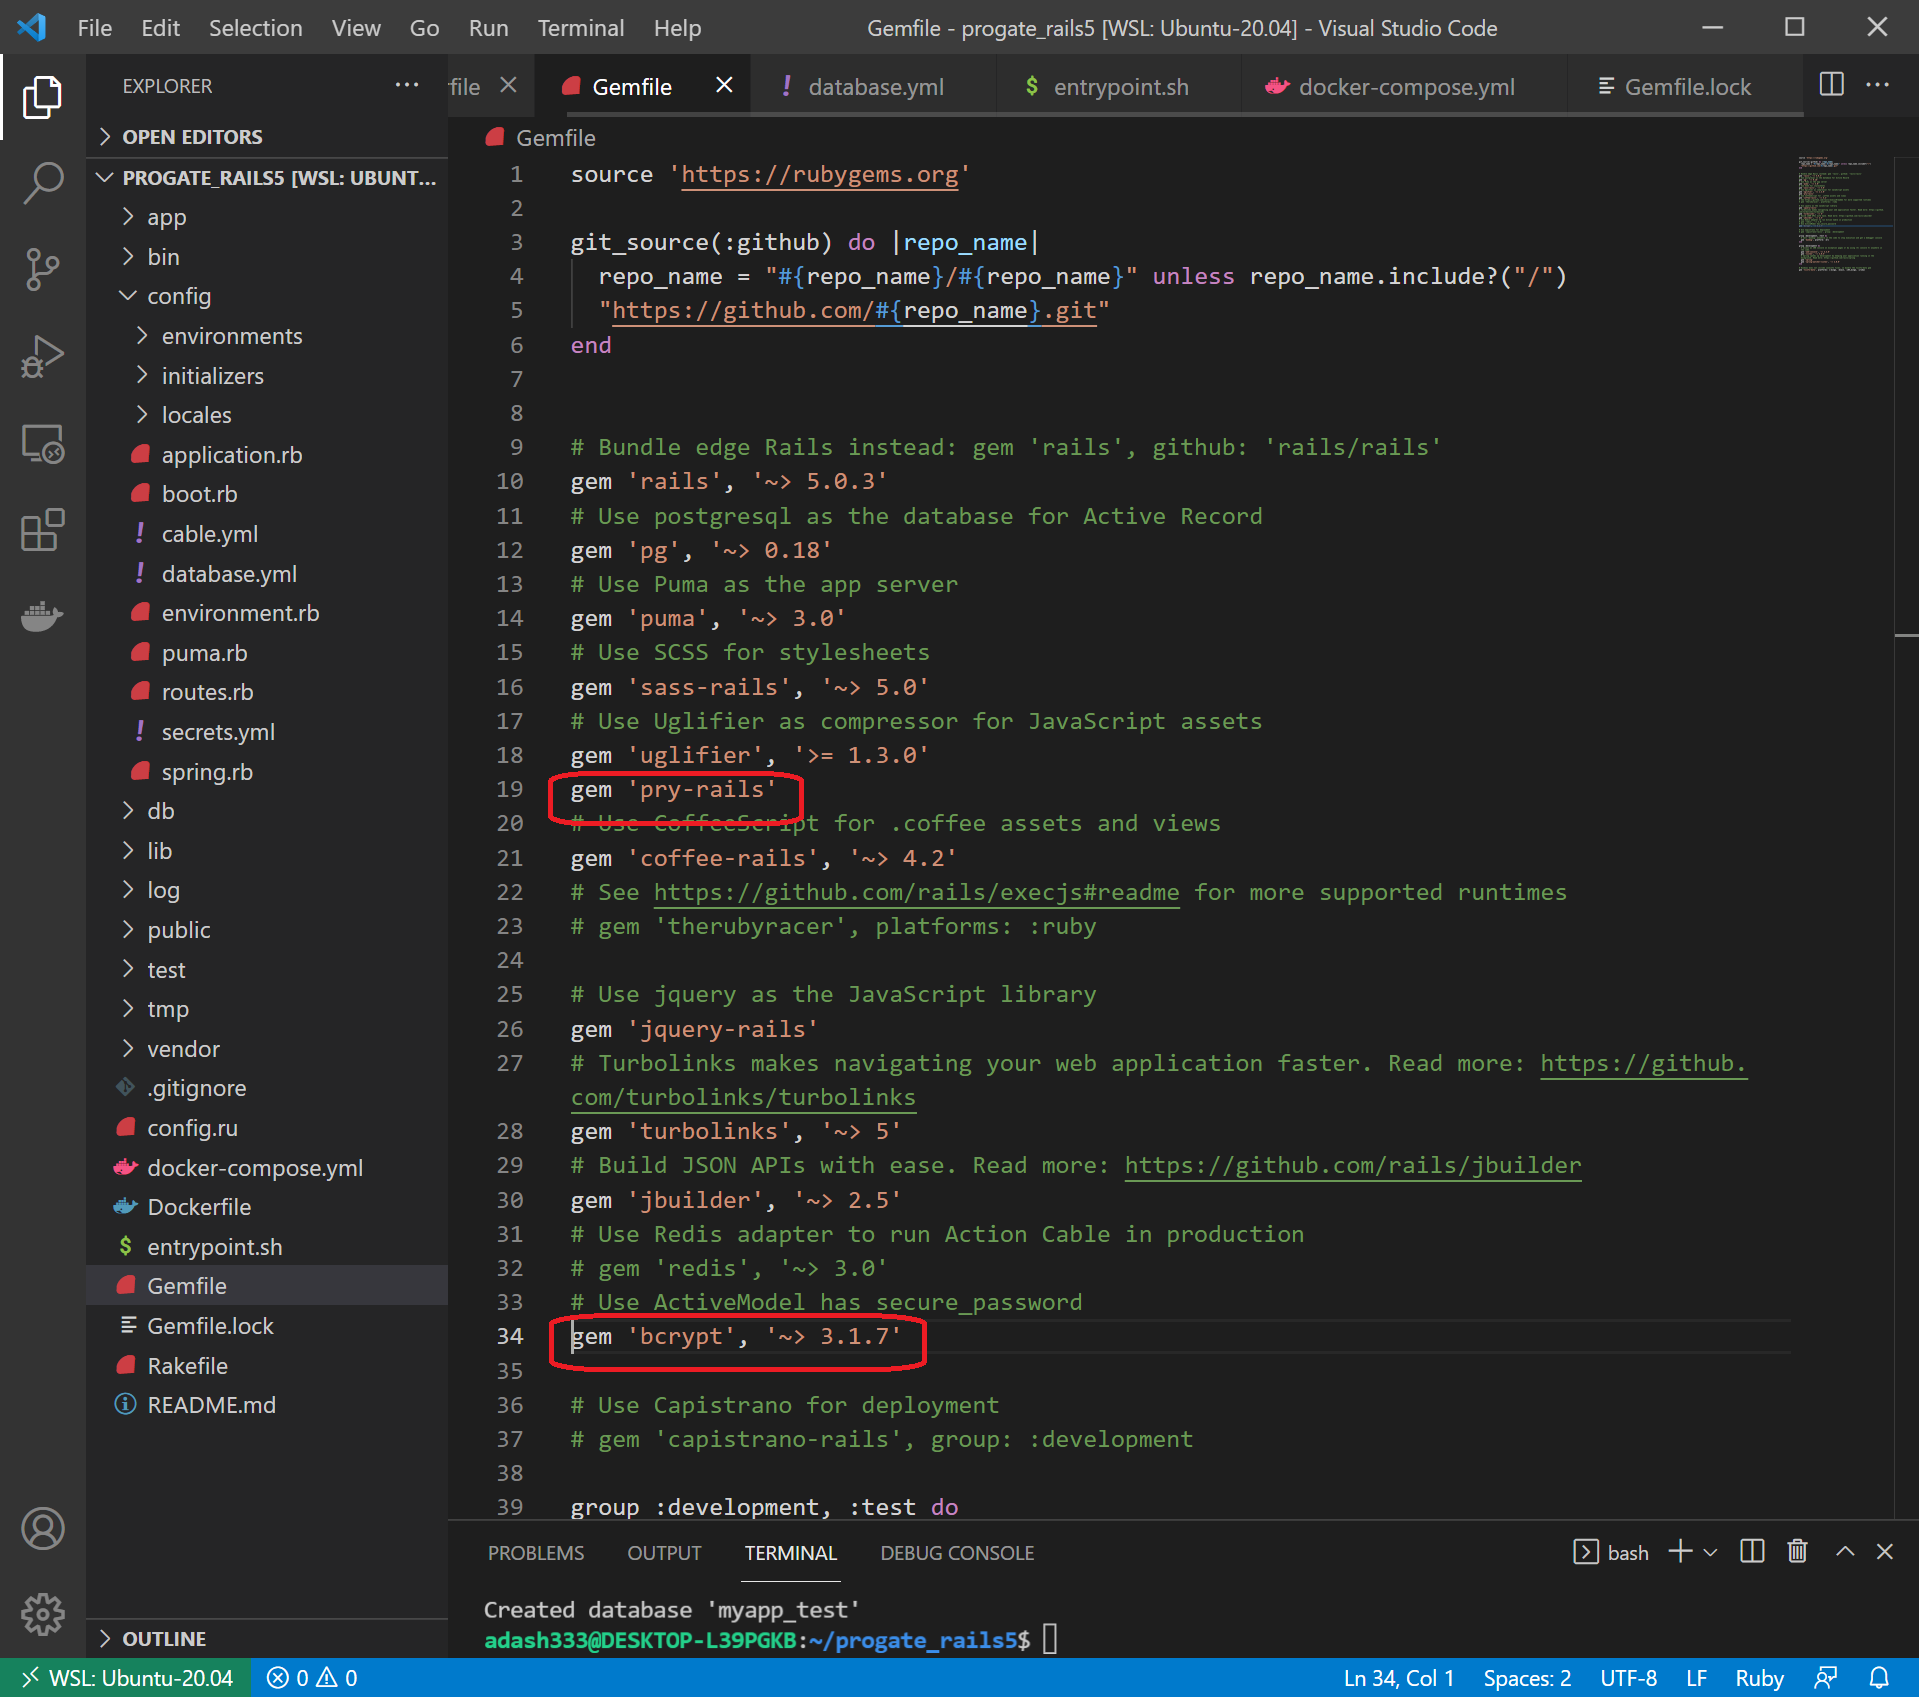
Task: Expand the OUTLINE section
Action: point(267,1638)
